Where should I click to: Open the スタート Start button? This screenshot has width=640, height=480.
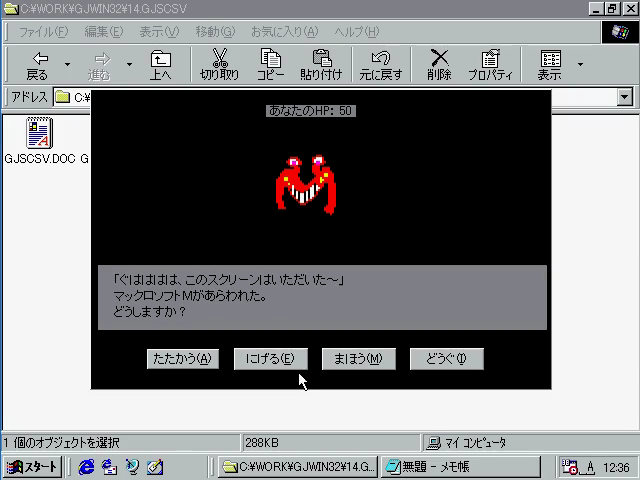(x=32, y=467)
